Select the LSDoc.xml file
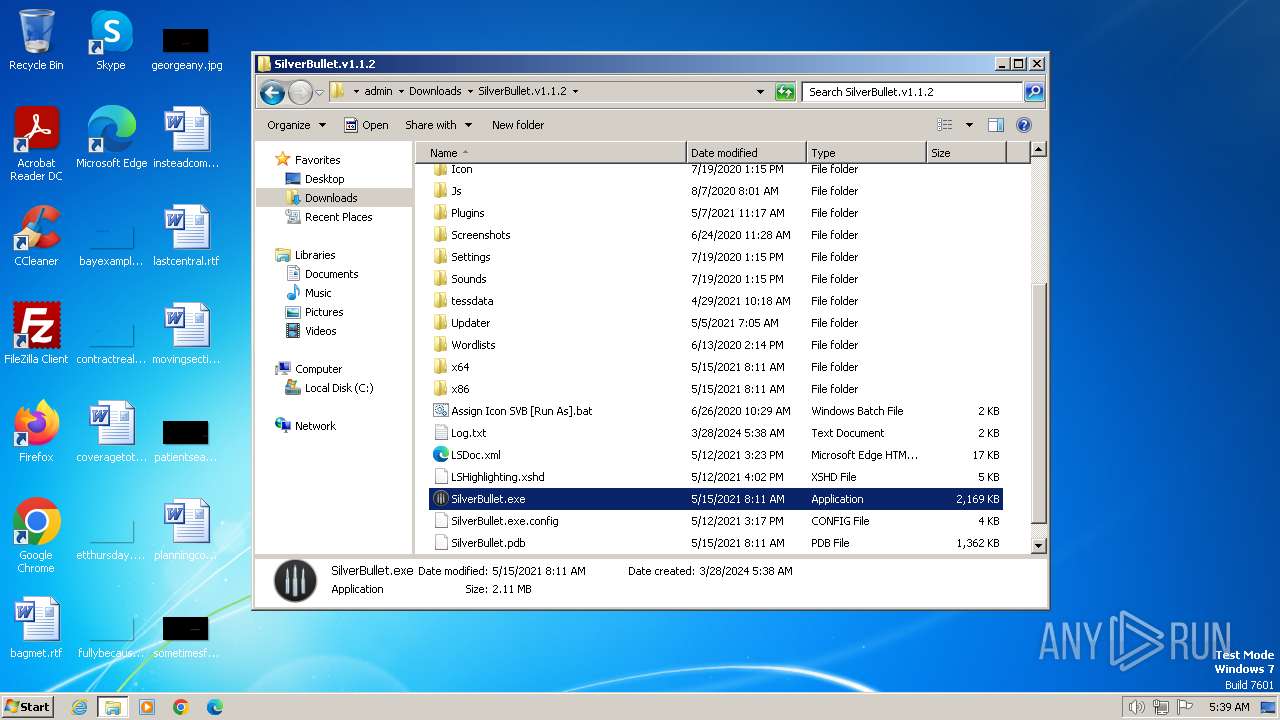The width and height of the screenshot is (1280, 720). click(716, 455)
